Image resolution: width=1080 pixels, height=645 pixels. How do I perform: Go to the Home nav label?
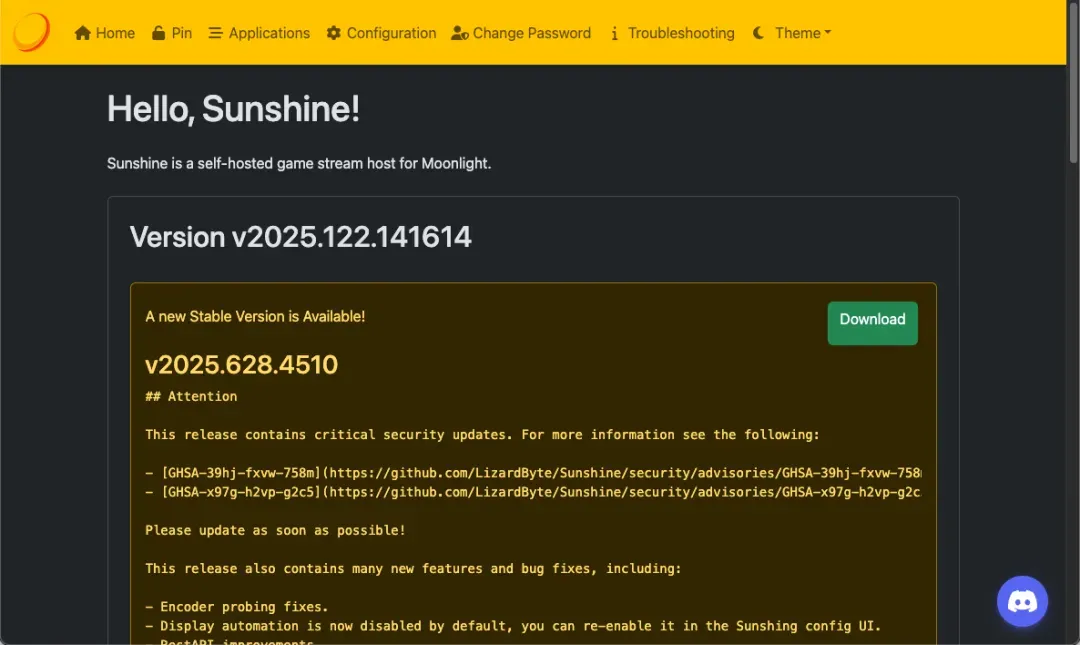coord(115,33)
